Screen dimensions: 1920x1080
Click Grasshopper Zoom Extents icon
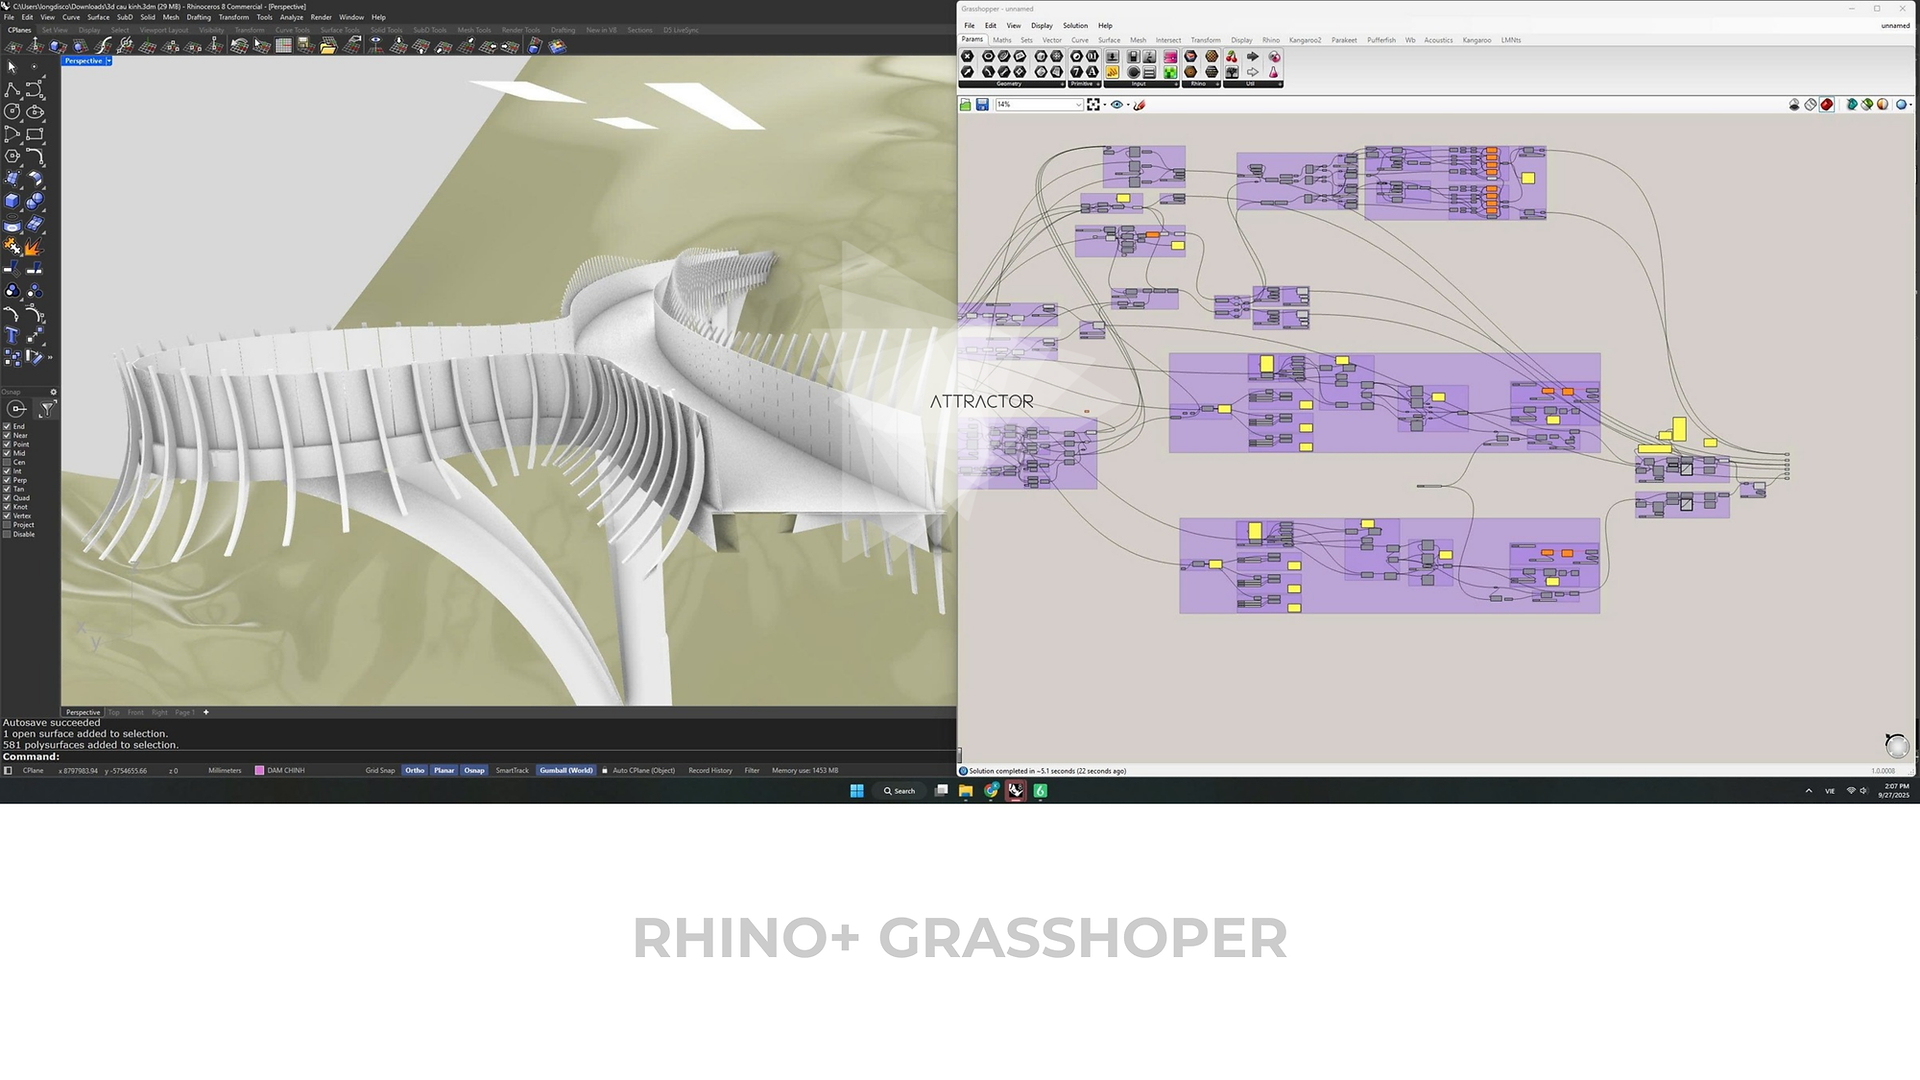[x=1093, y=104]
